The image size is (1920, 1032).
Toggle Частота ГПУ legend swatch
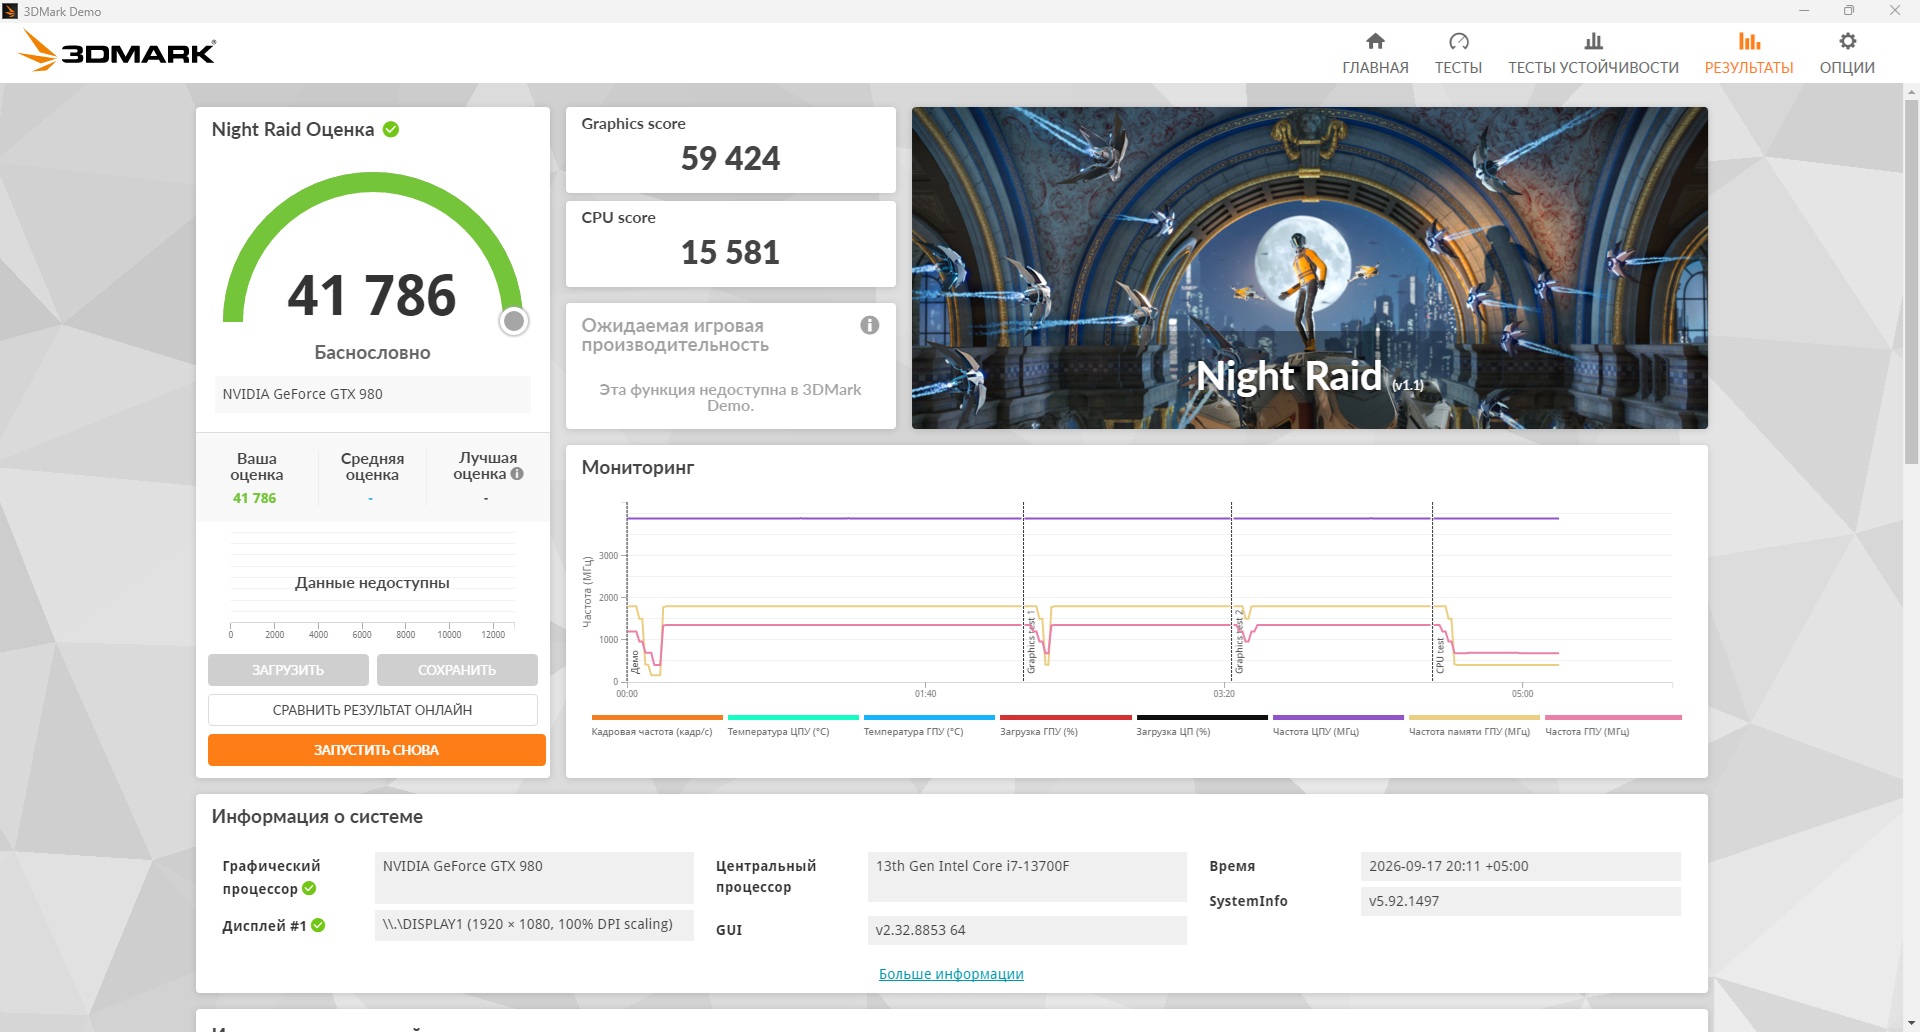click(x=1613, y=717)
